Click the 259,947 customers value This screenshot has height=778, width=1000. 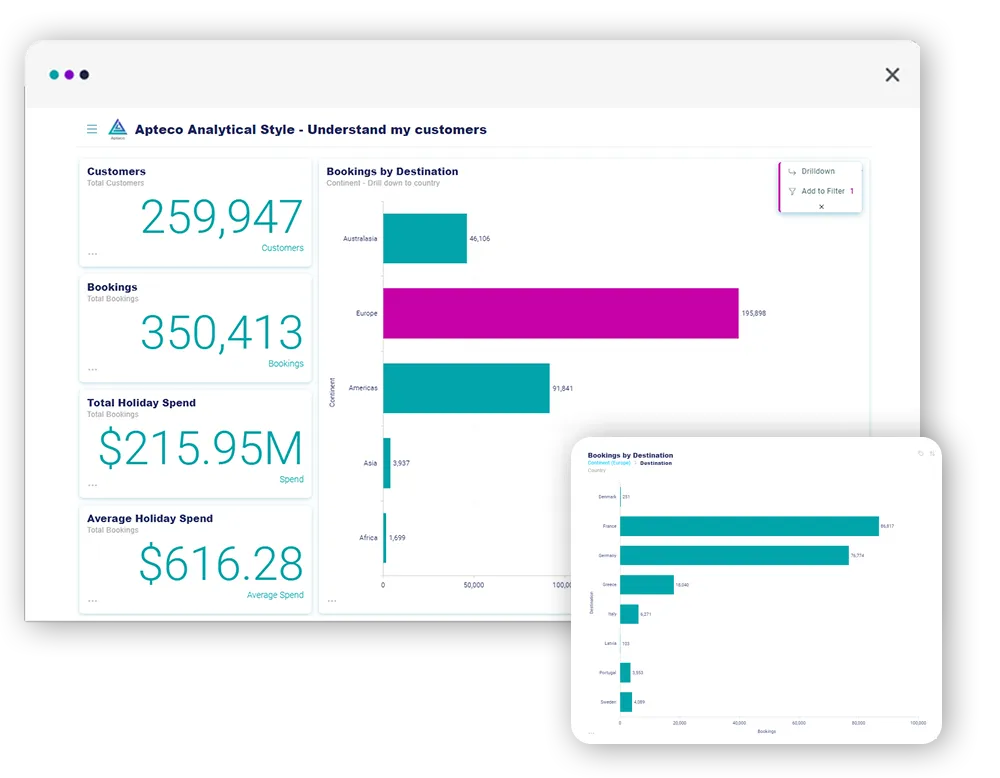coord(221,217)
